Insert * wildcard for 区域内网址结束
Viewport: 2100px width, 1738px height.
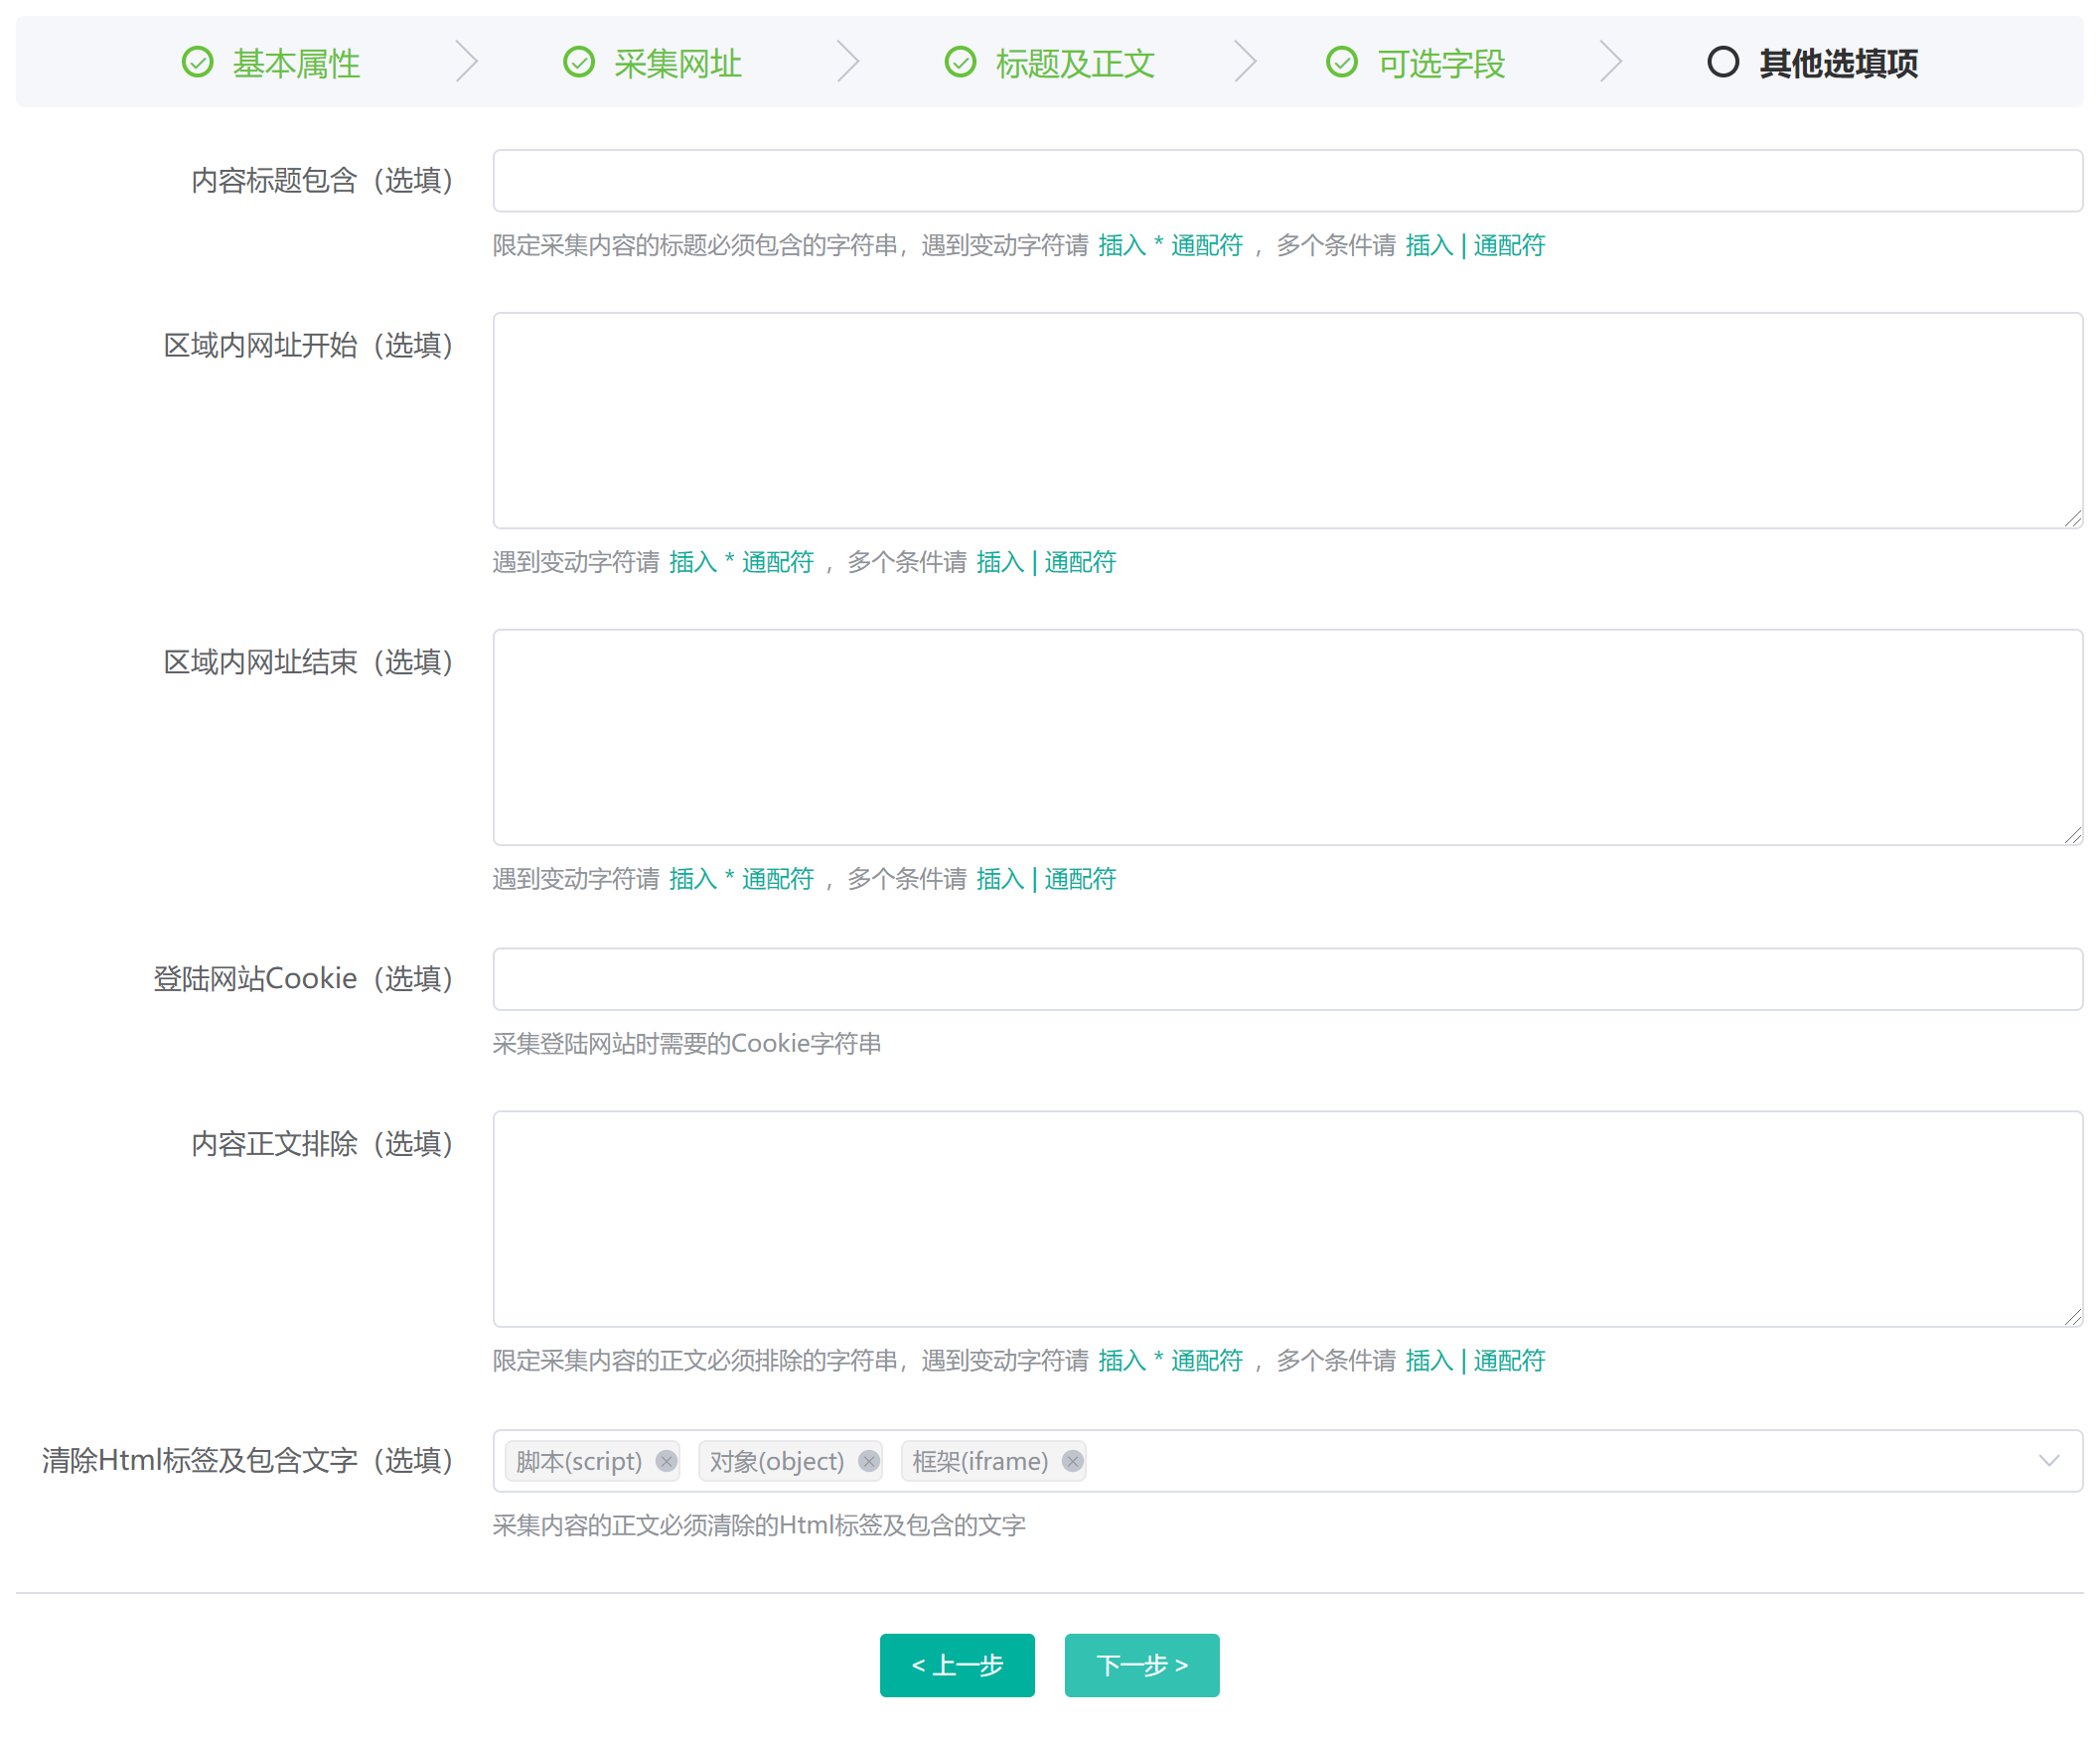click(x=741, y=879)
